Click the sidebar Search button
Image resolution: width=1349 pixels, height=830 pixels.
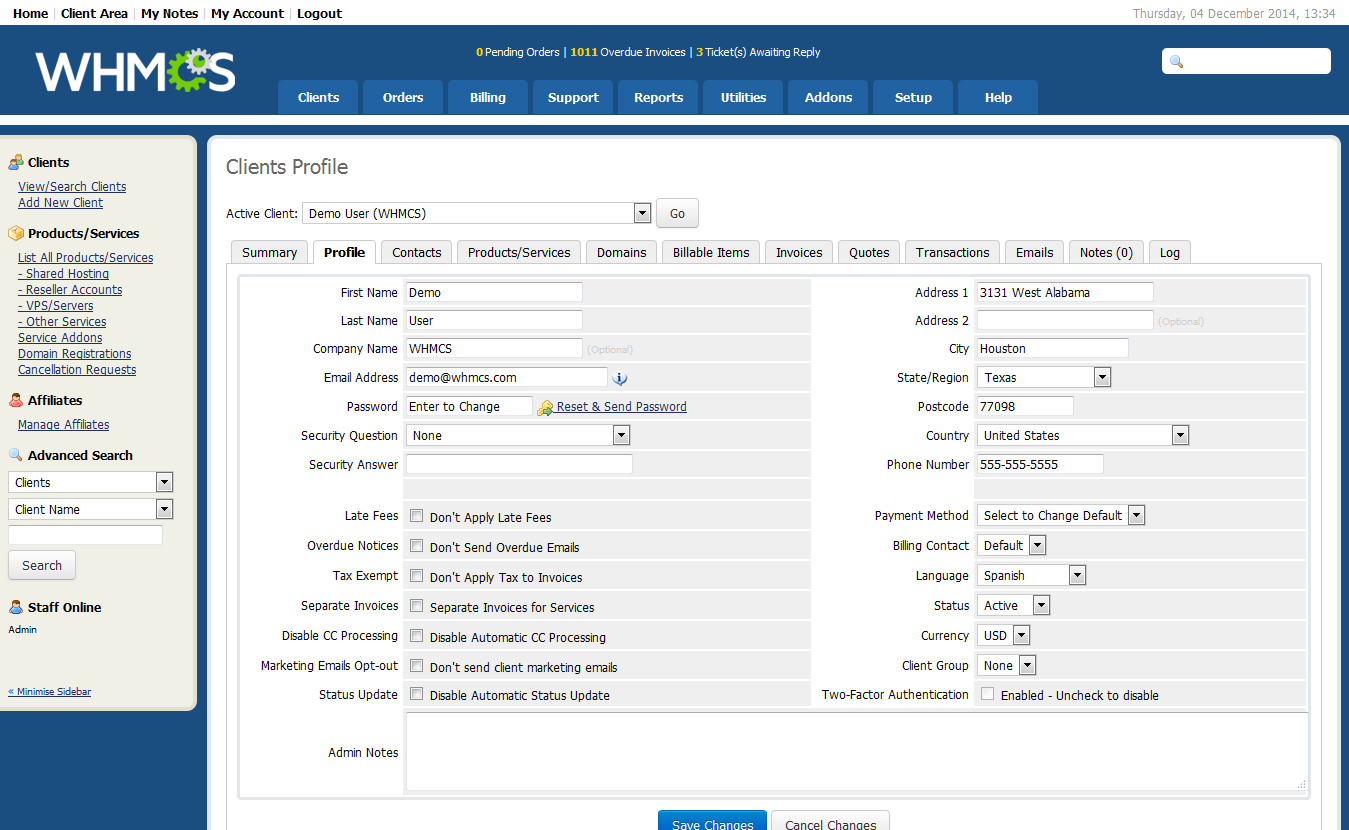(x=42, y=565)
